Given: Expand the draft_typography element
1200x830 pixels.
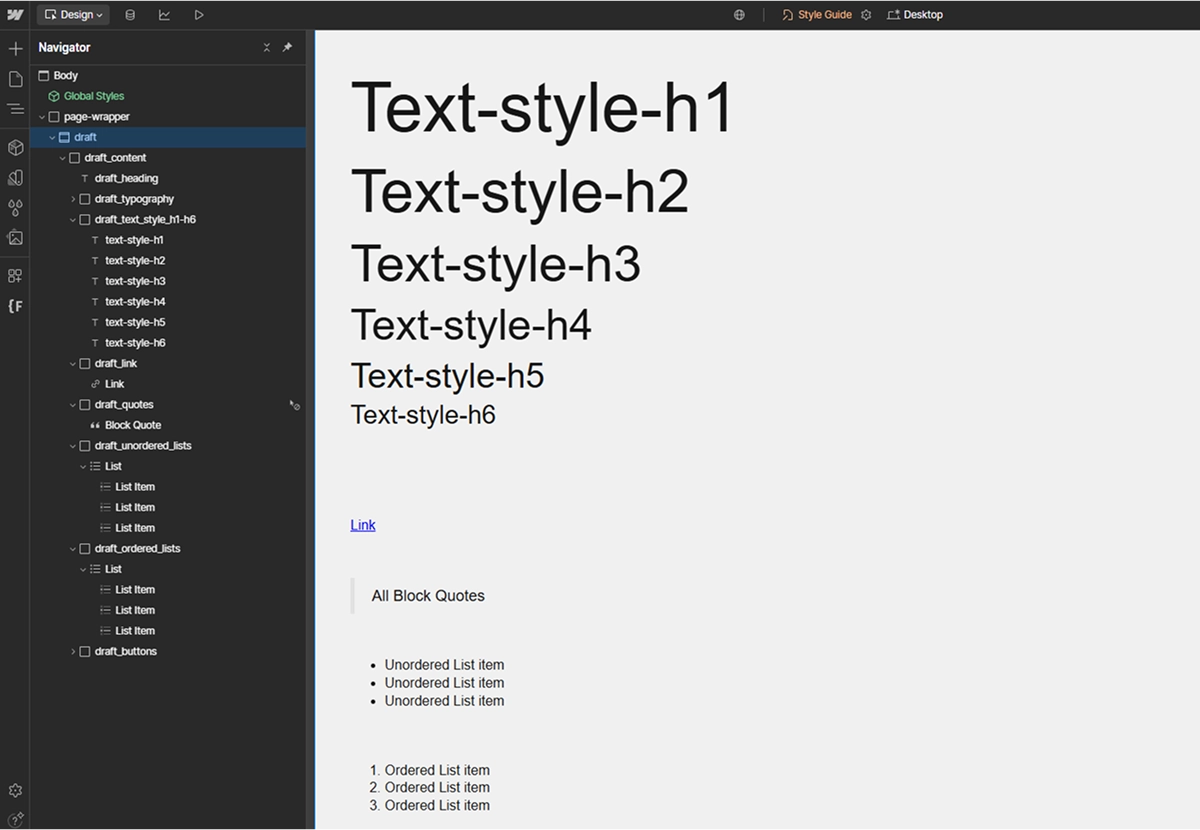Looking at the screenshot, I should tap(73, 198).
